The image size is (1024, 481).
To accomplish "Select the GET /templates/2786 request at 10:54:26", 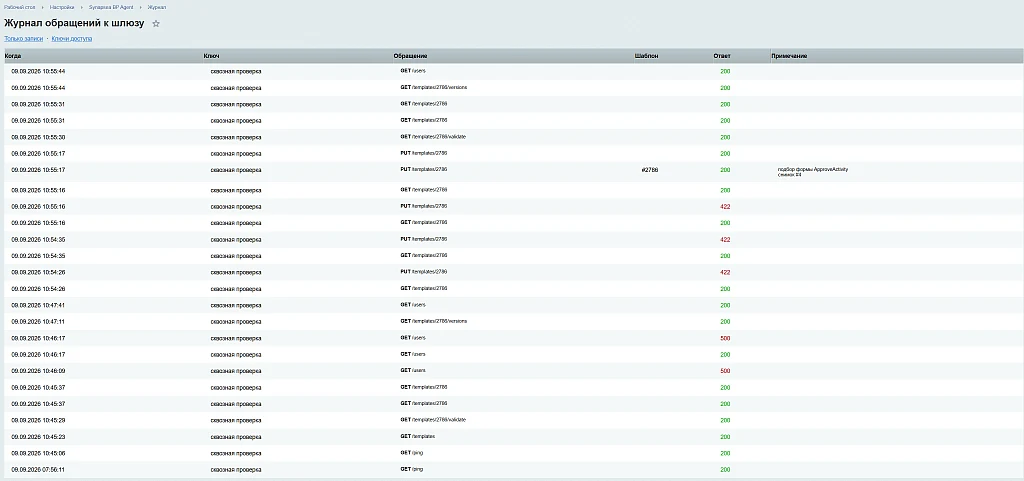I will pyautogui.click(x=424, y=288).
